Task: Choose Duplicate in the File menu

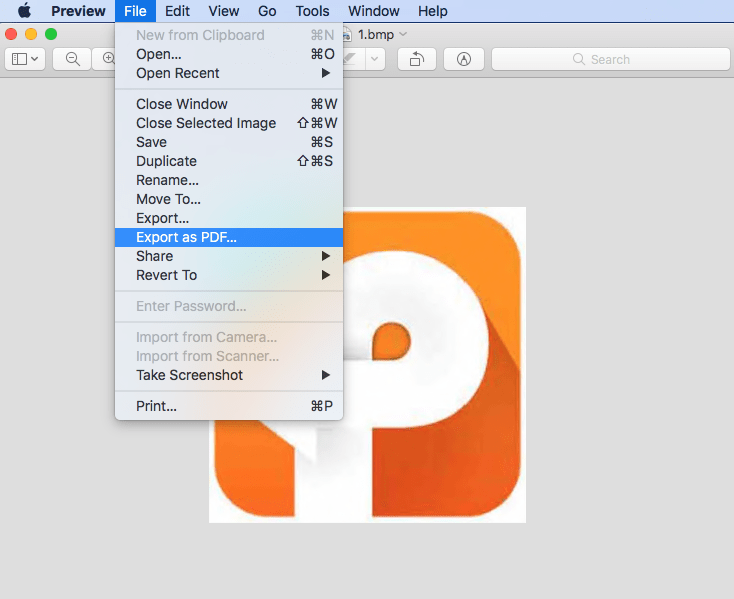Action: [x=229, y=161]
